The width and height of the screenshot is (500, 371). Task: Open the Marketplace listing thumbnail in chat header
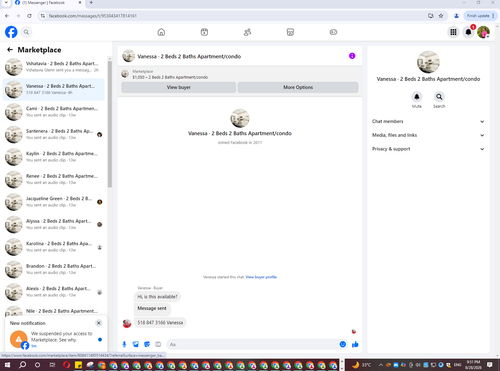125,74
